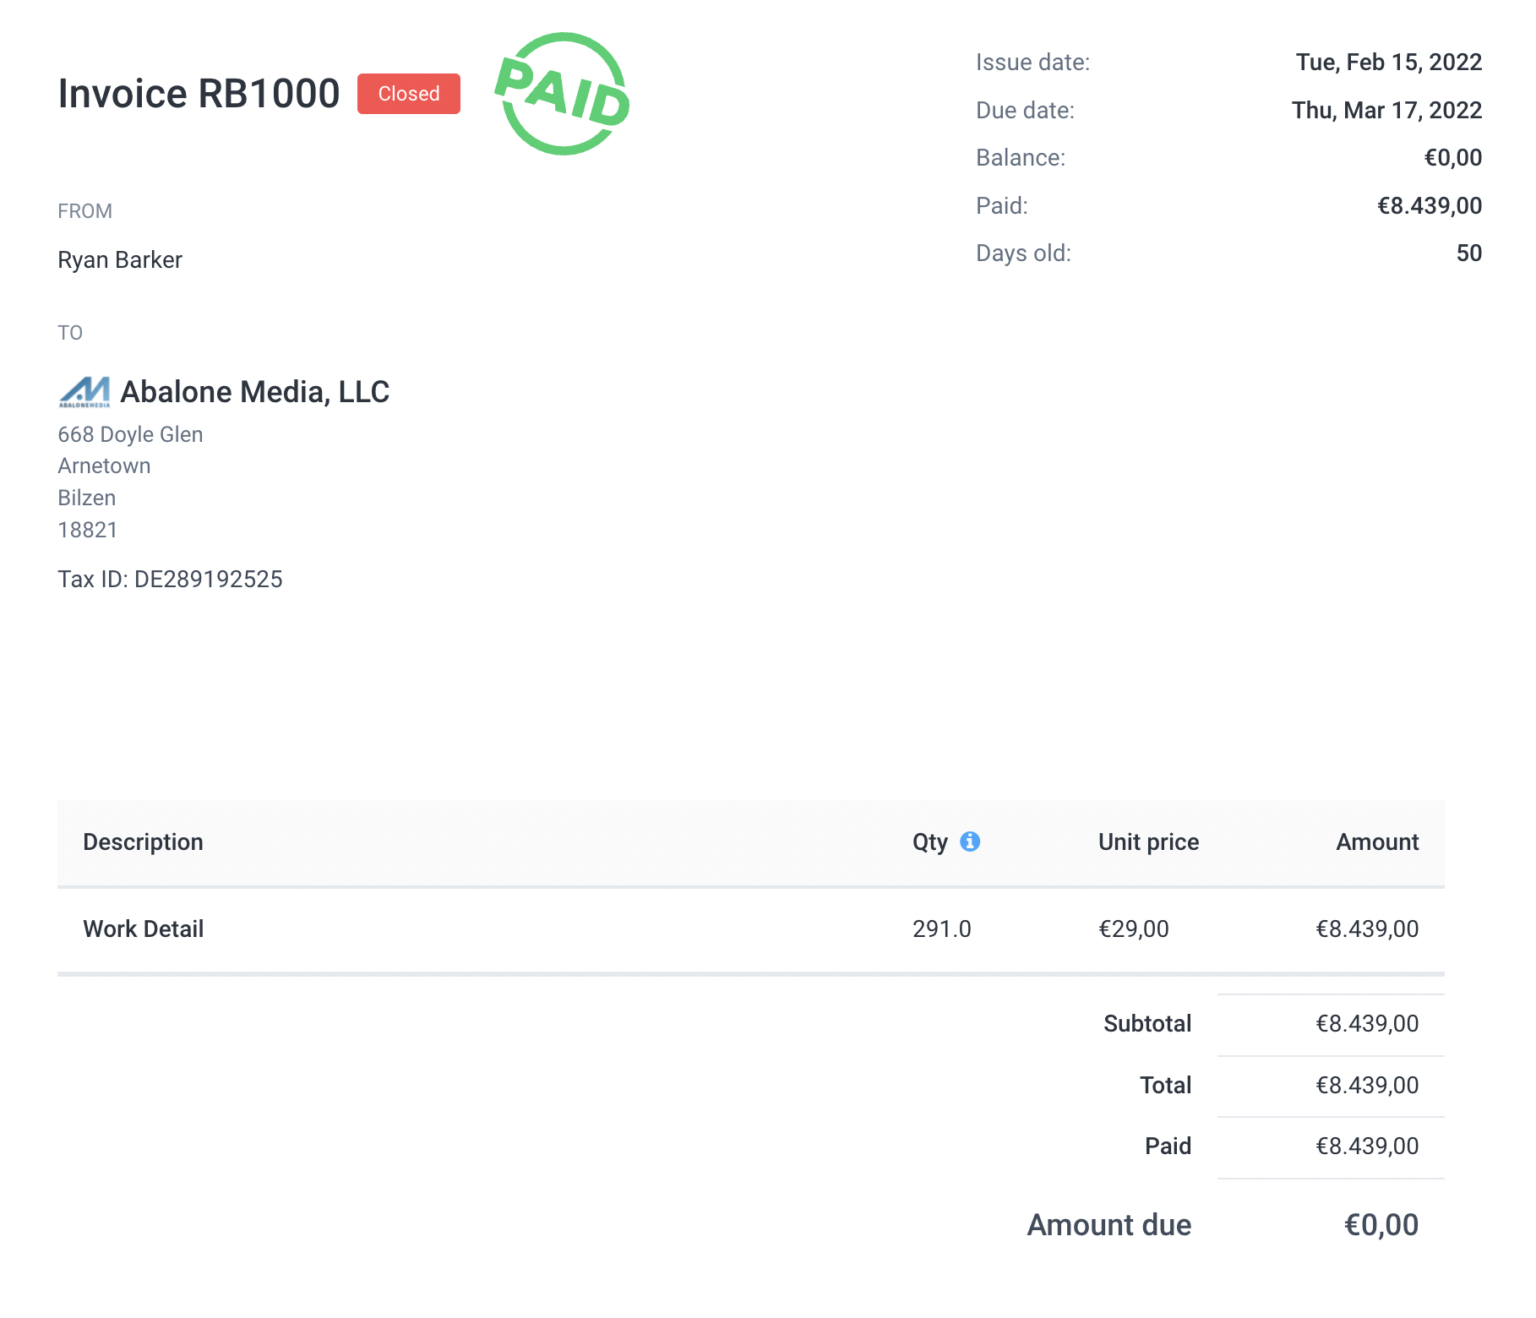Select the Work Detail line item

[143, 928]
